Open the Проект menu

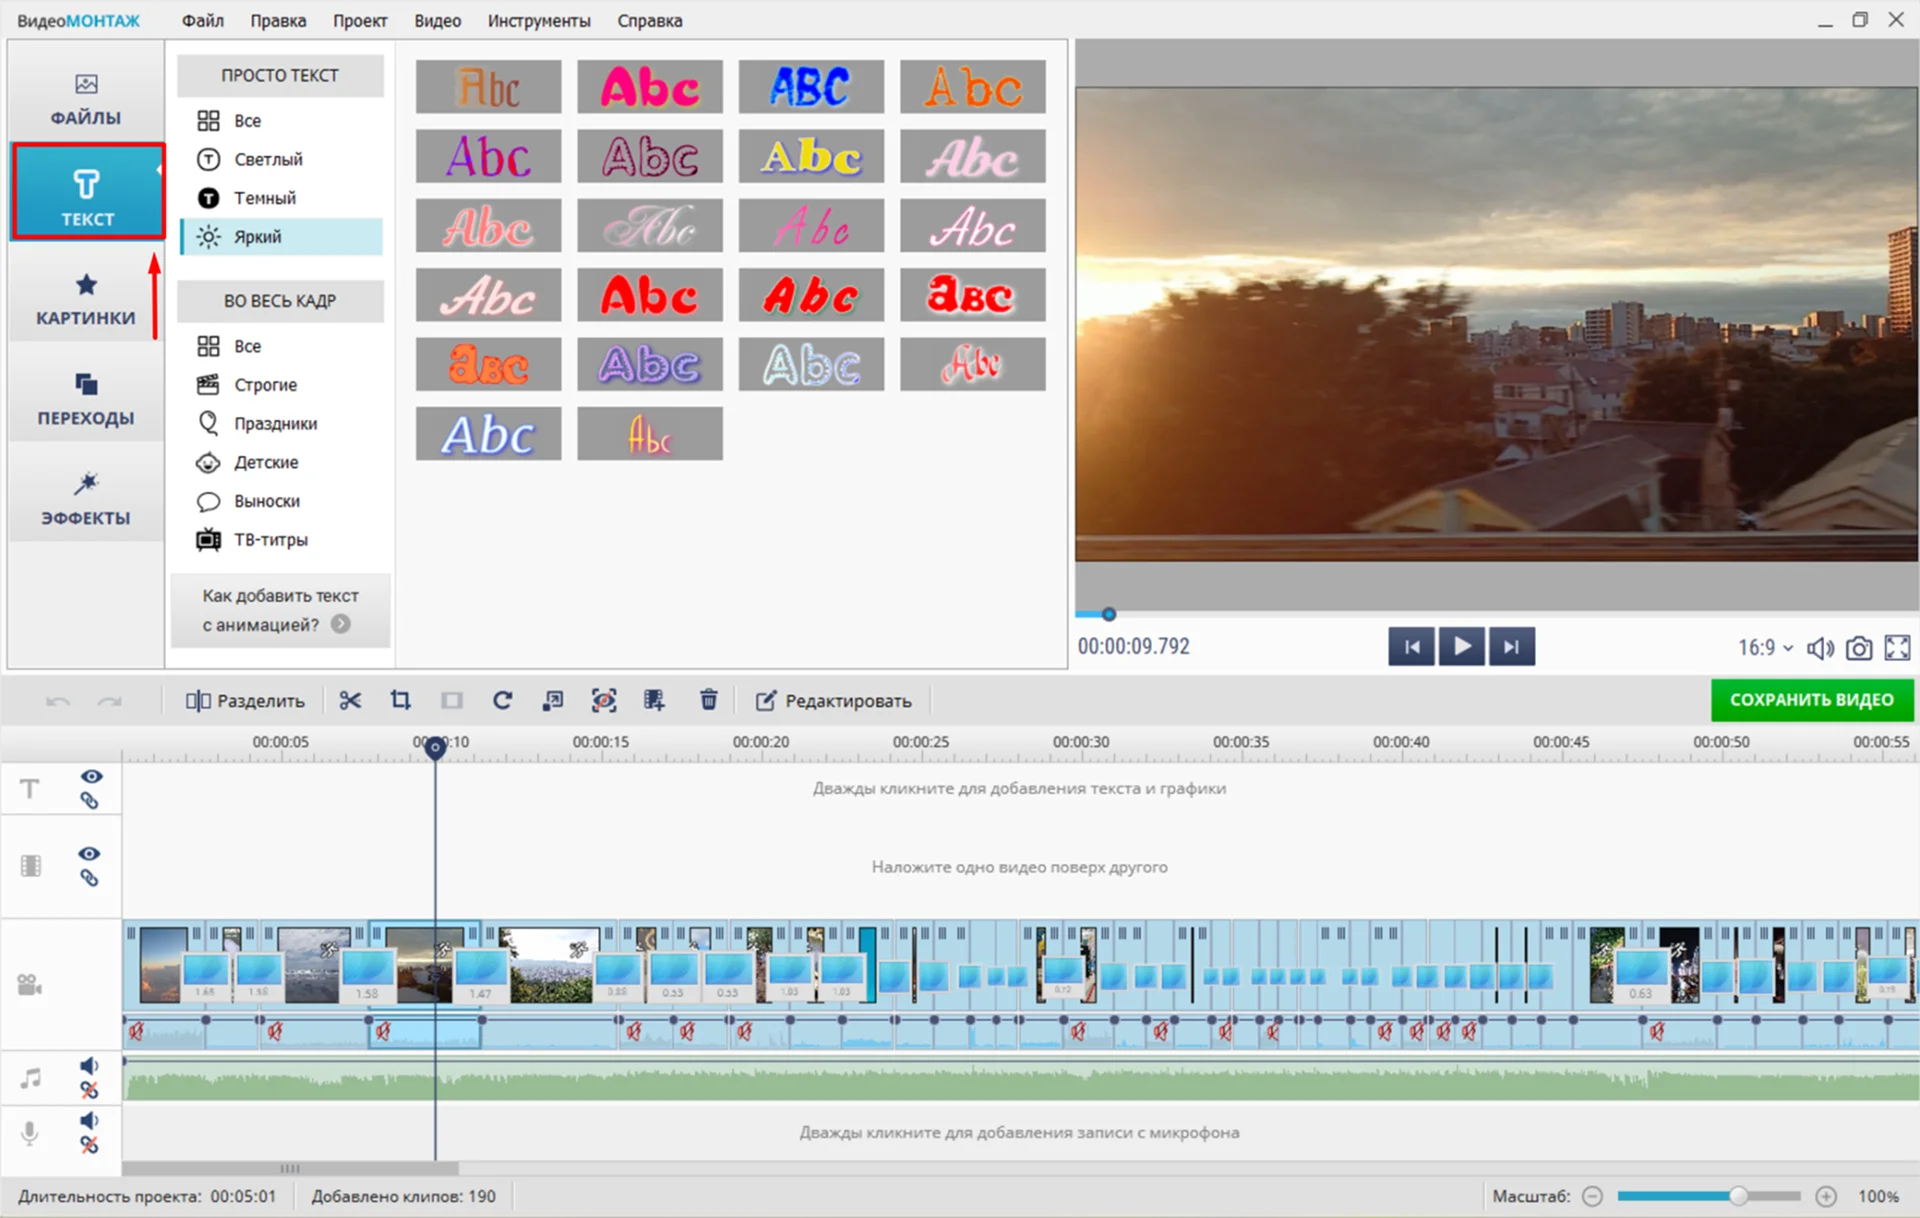[x=359, y=20]
